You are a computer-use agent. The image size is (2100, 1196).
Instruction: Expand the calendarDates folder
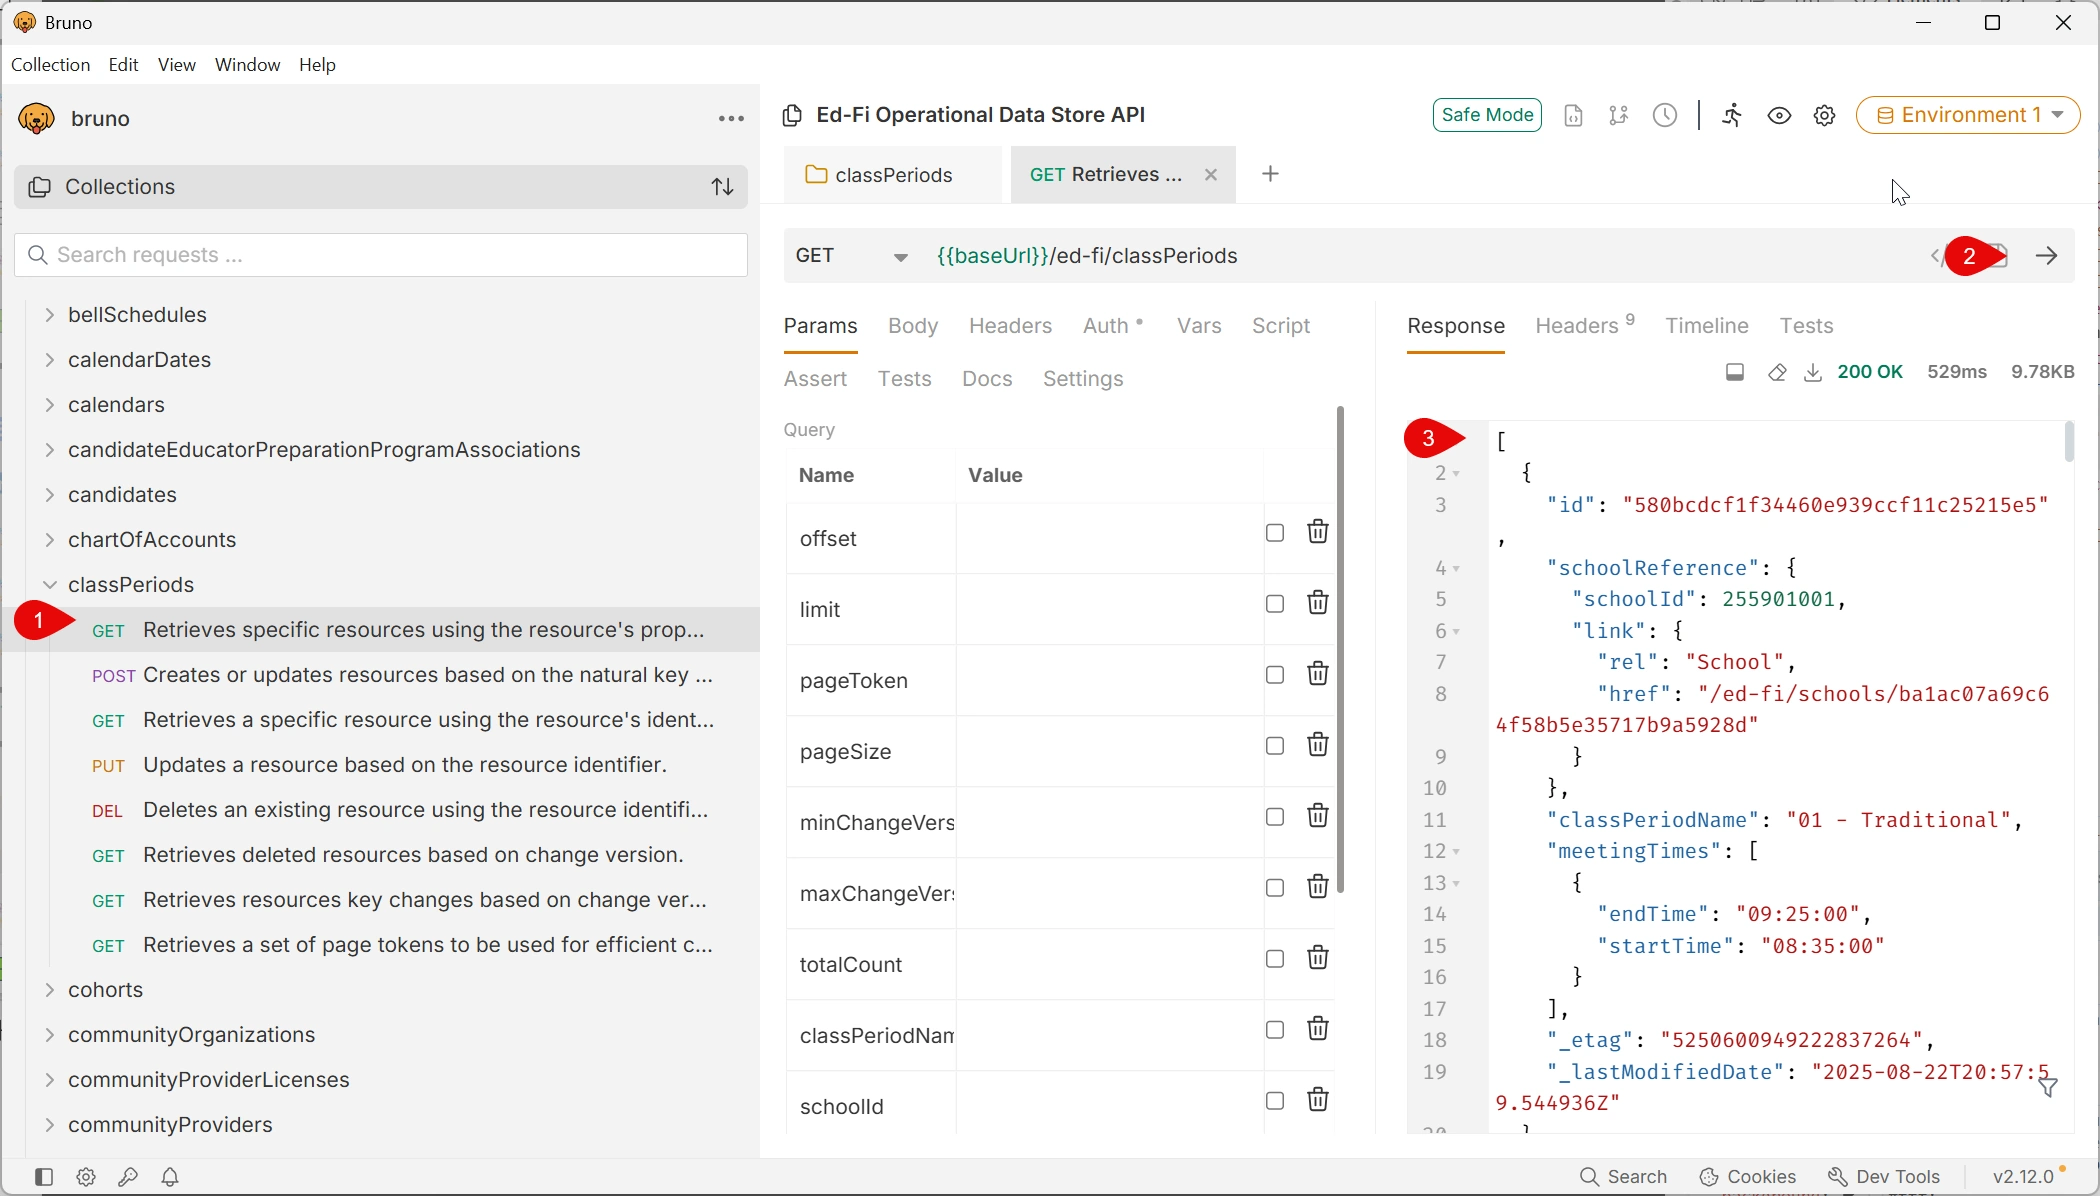click(x=50, y=360)
